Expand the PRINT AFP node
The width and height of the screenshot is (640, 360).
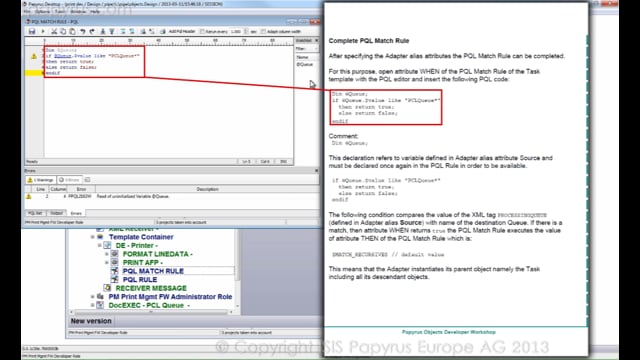coord(107,262)
